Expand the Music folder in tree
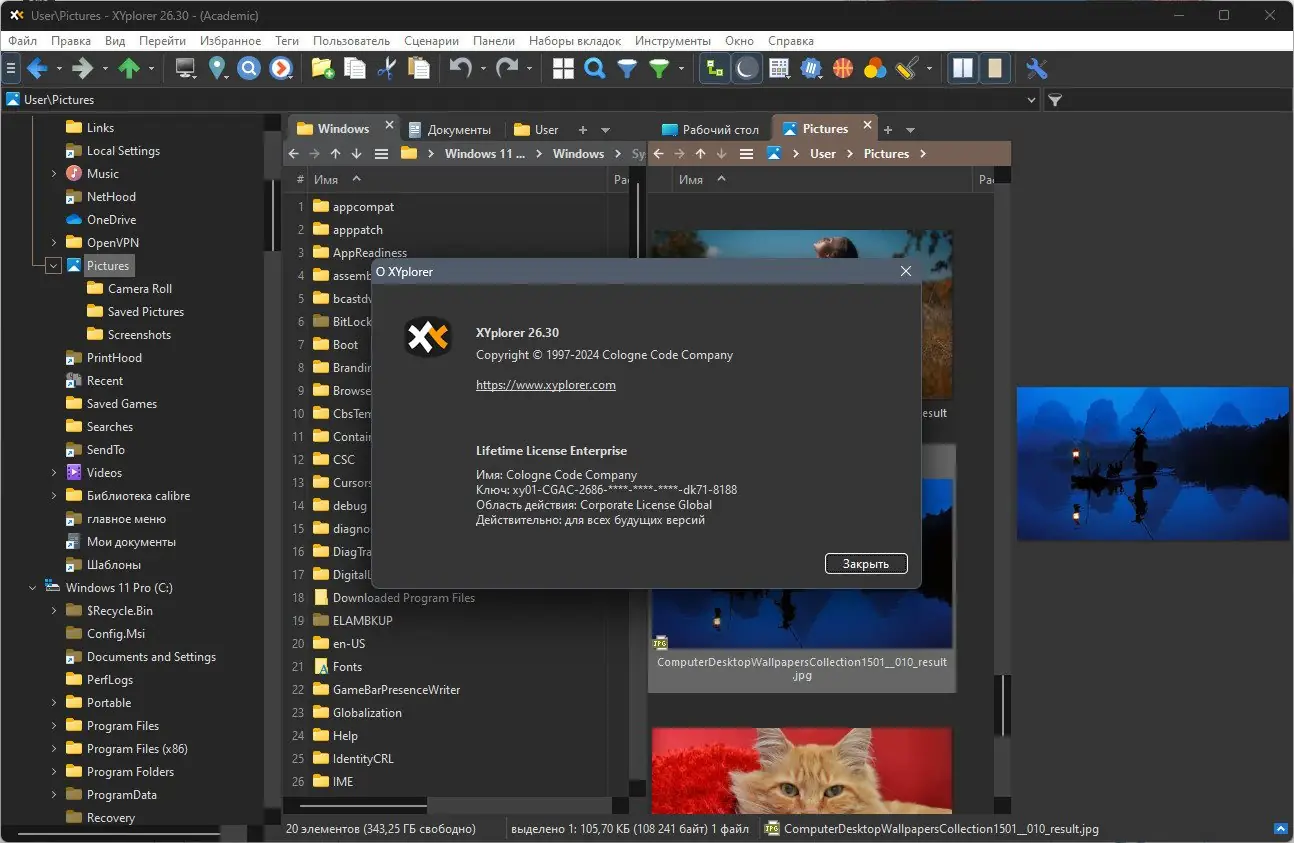1294x843 pixels. pyautogui.click(x=54, y=174)
